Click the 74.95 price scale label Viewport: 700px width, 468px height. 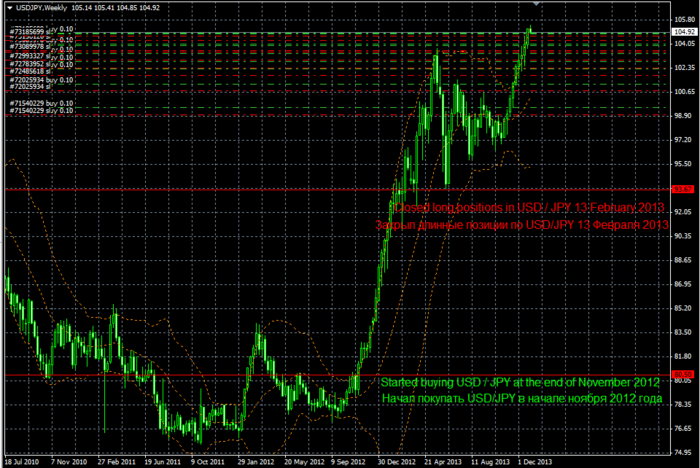(x=684, y=452)
